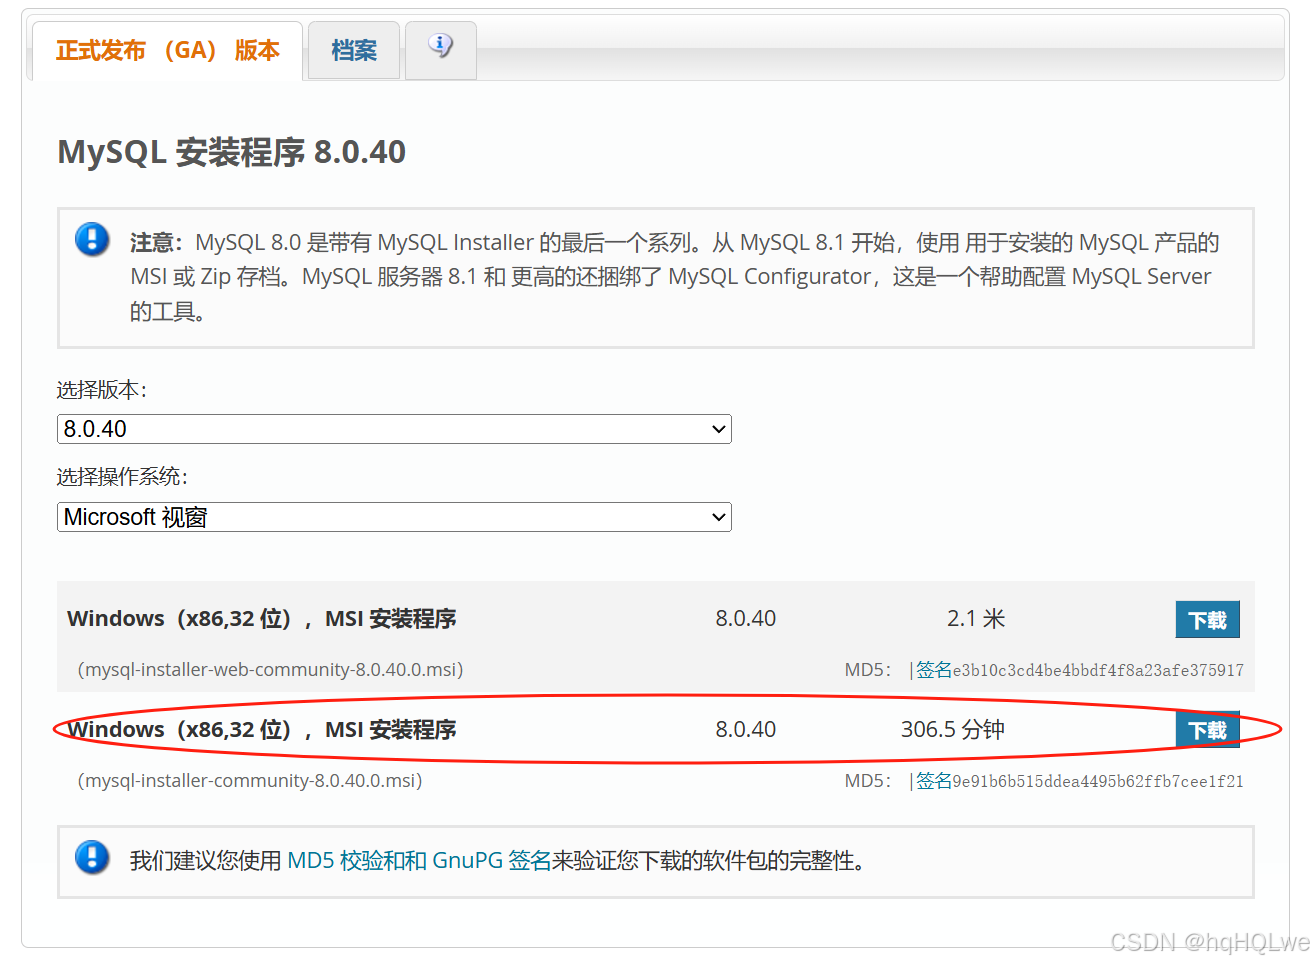Click the MD5 hash e3b10c3cd4be4bbdf4f8a23afe375917
The image size is (1314, 964).
click(1098, 670)
